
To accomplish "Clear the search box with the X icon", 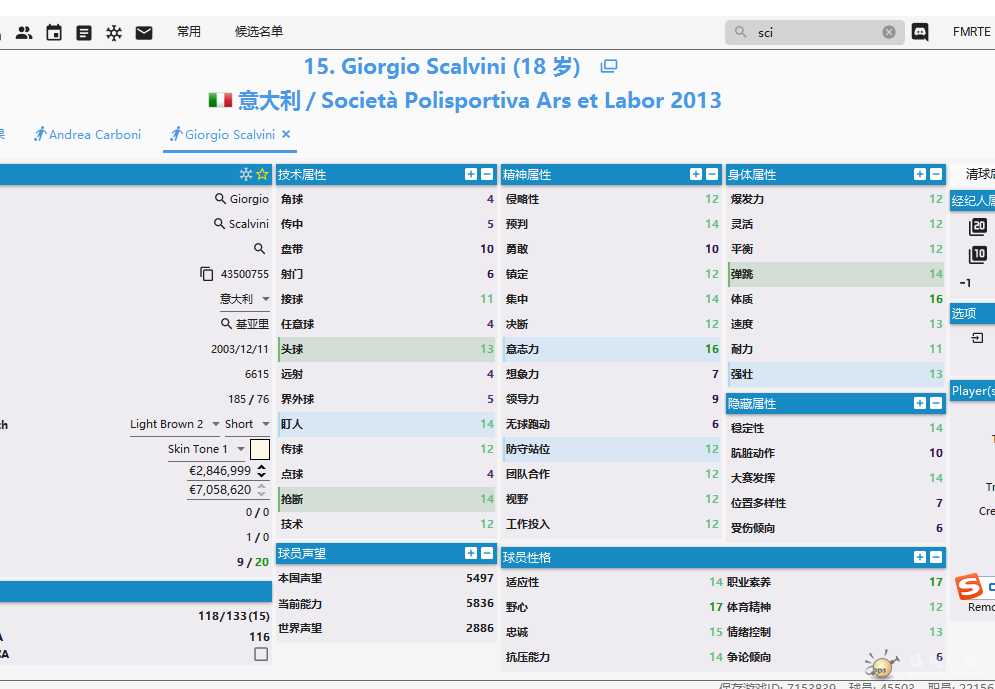I will click(889, 32).
